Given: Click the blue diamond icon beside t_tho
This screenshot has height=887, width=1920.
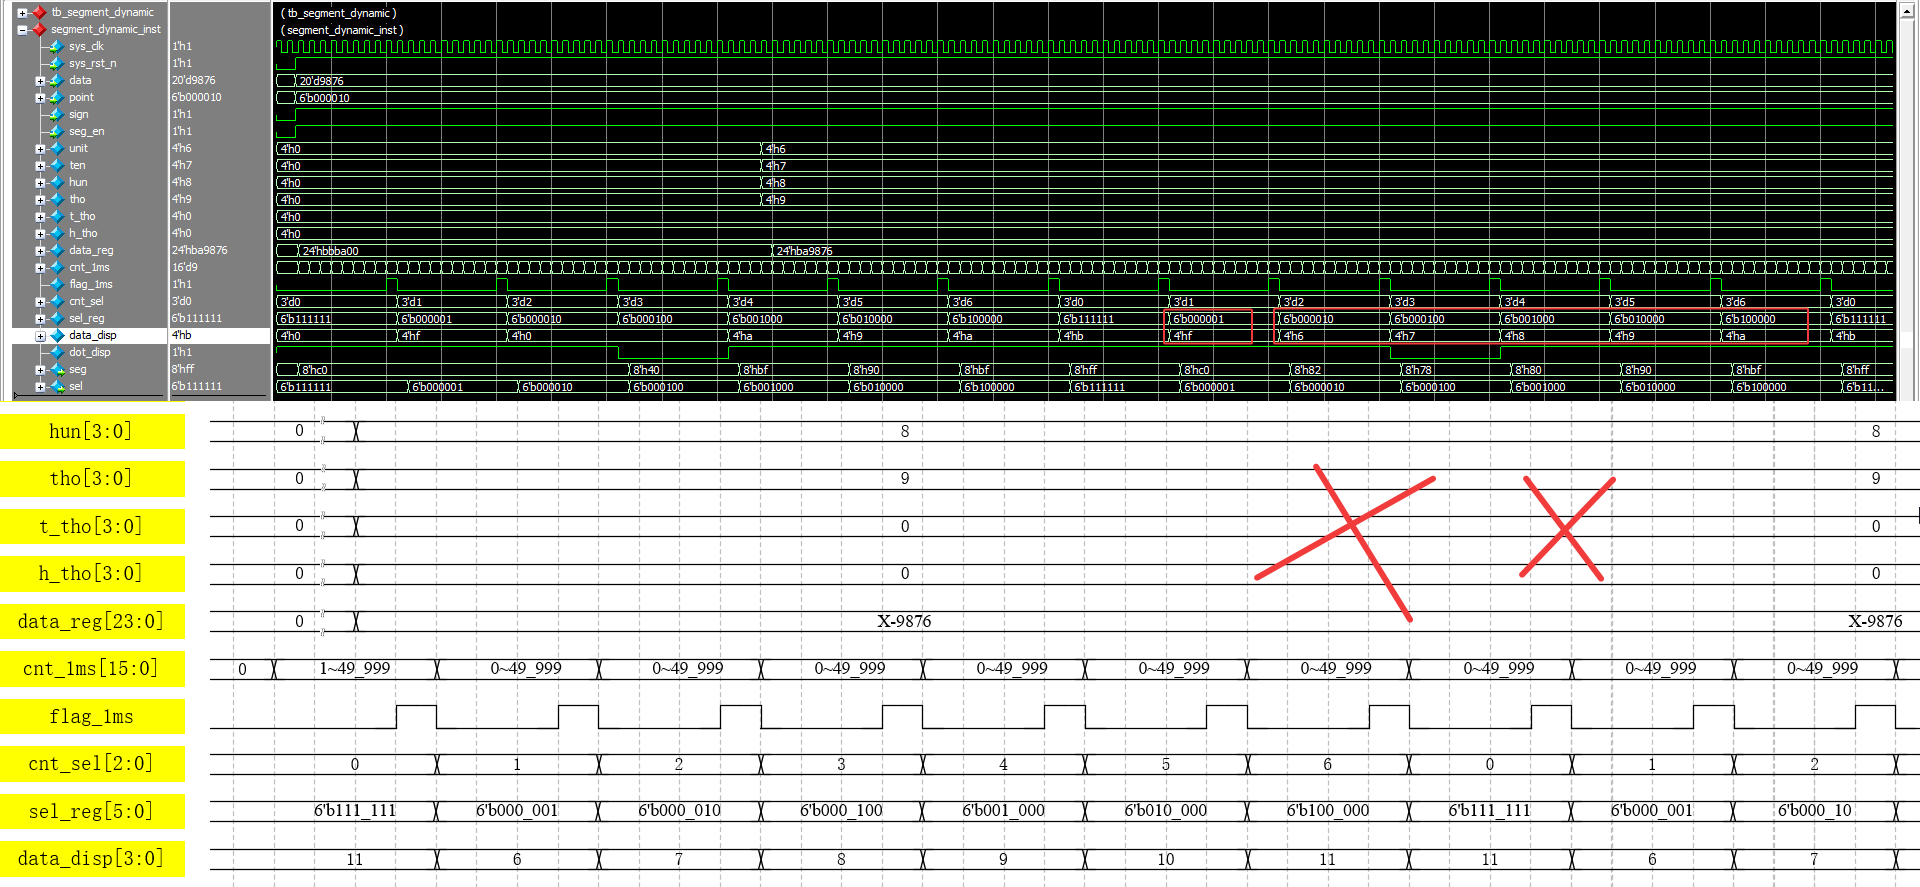Looking at the screenshot, I should [57, 216].
